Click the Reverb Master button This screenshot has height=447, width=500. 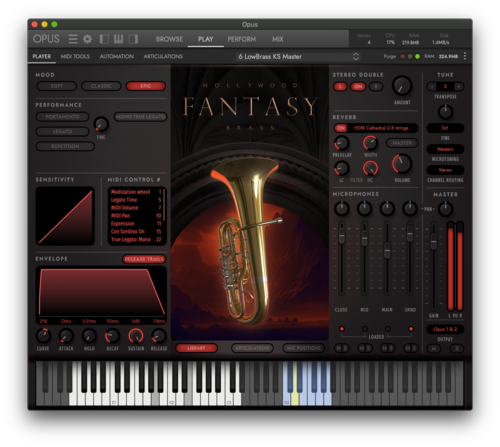point(402,143)
